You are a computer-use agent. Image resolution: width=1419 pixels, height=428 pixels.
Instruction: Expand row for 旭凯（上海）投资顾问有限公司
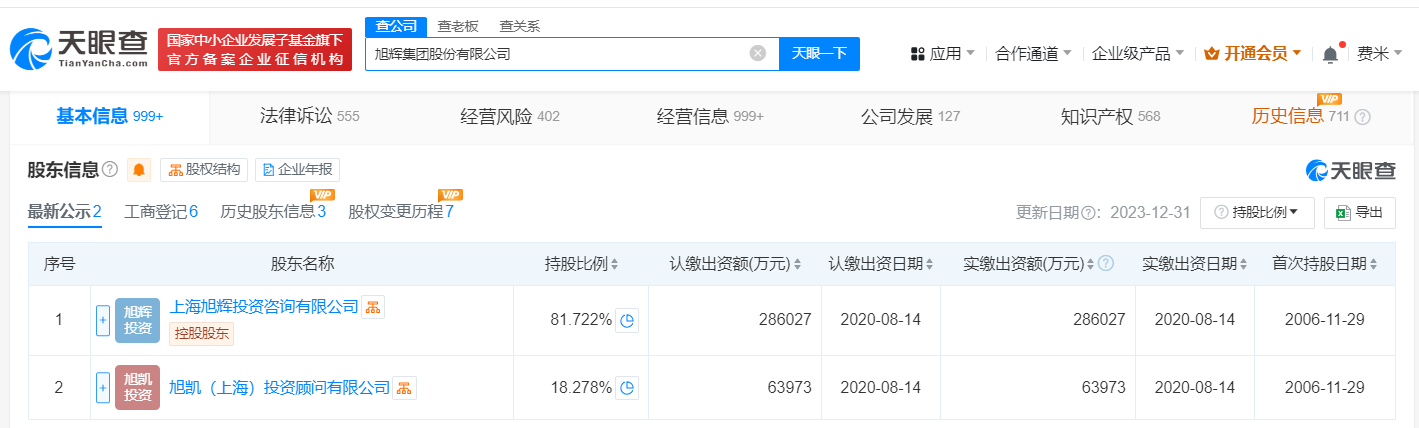102,387
